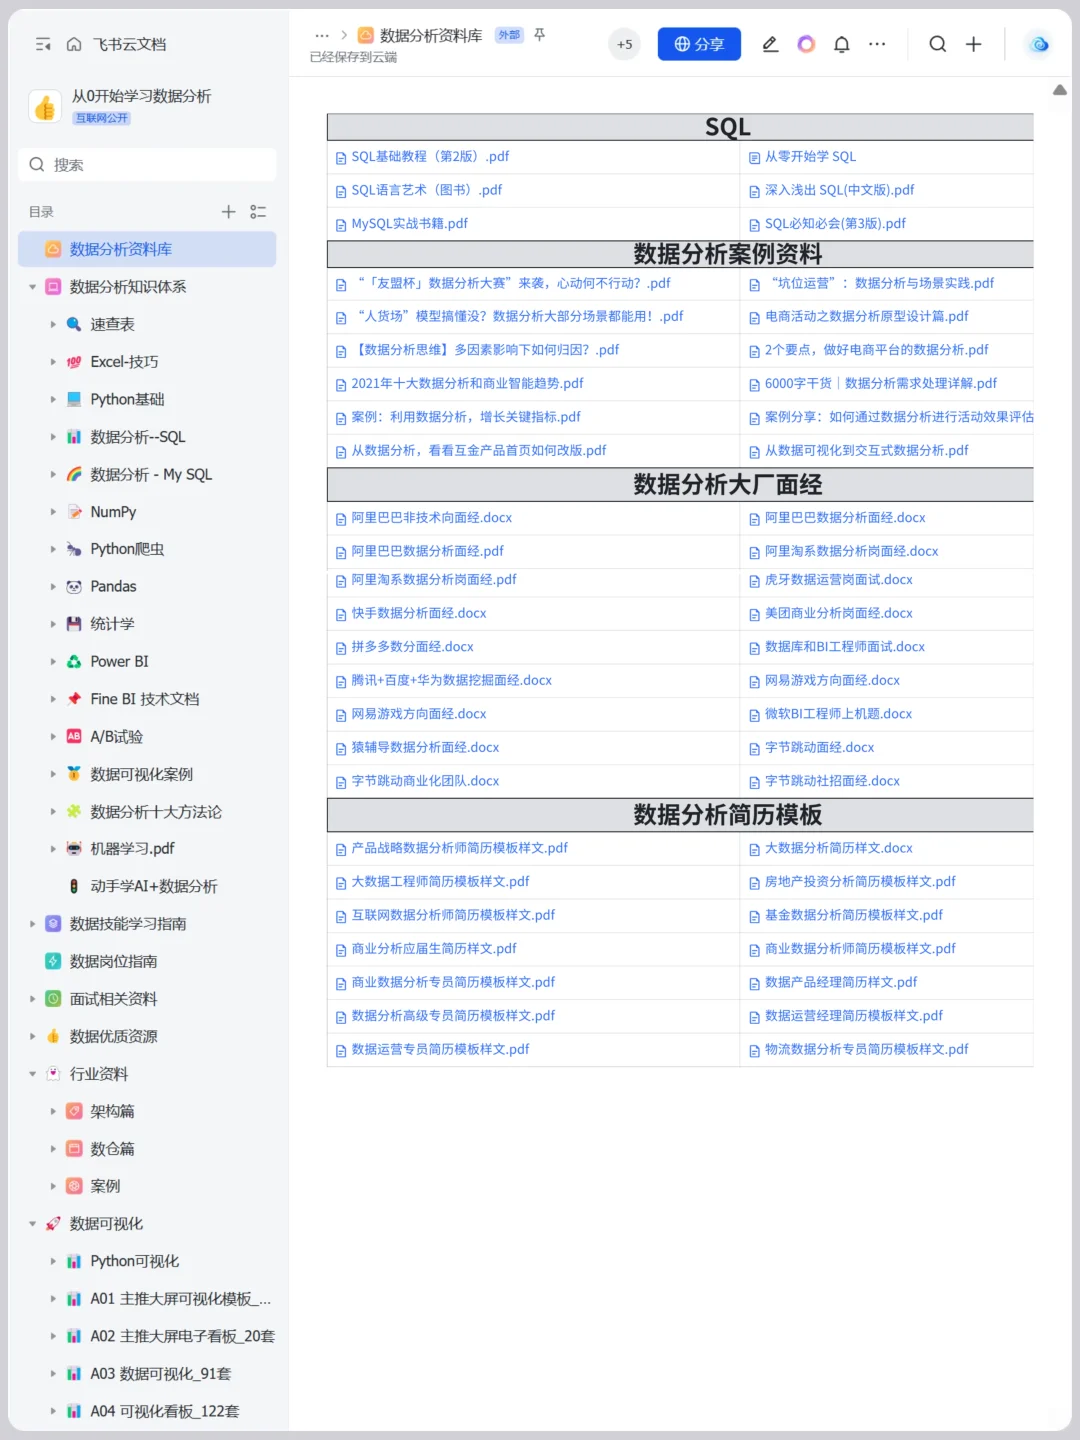Open the 数据可视化案例 page
Screen dimensions: 1080x1440
pos(141,774)
